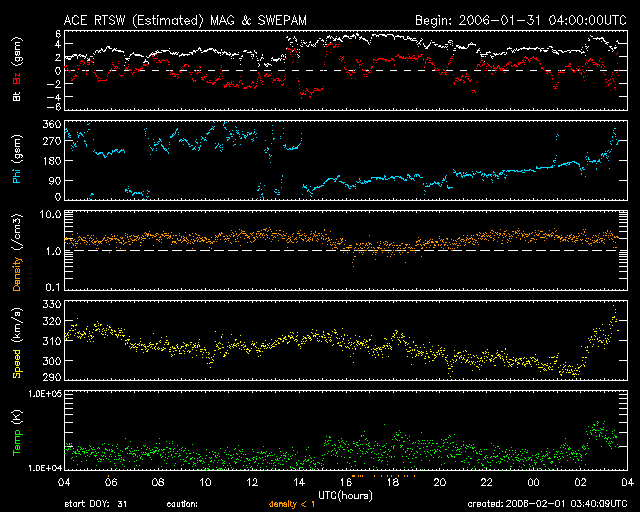This screenshot has height=512, width=640.
Task: Click the '290' tick on the Speed axis
Action: click(52, 377)
